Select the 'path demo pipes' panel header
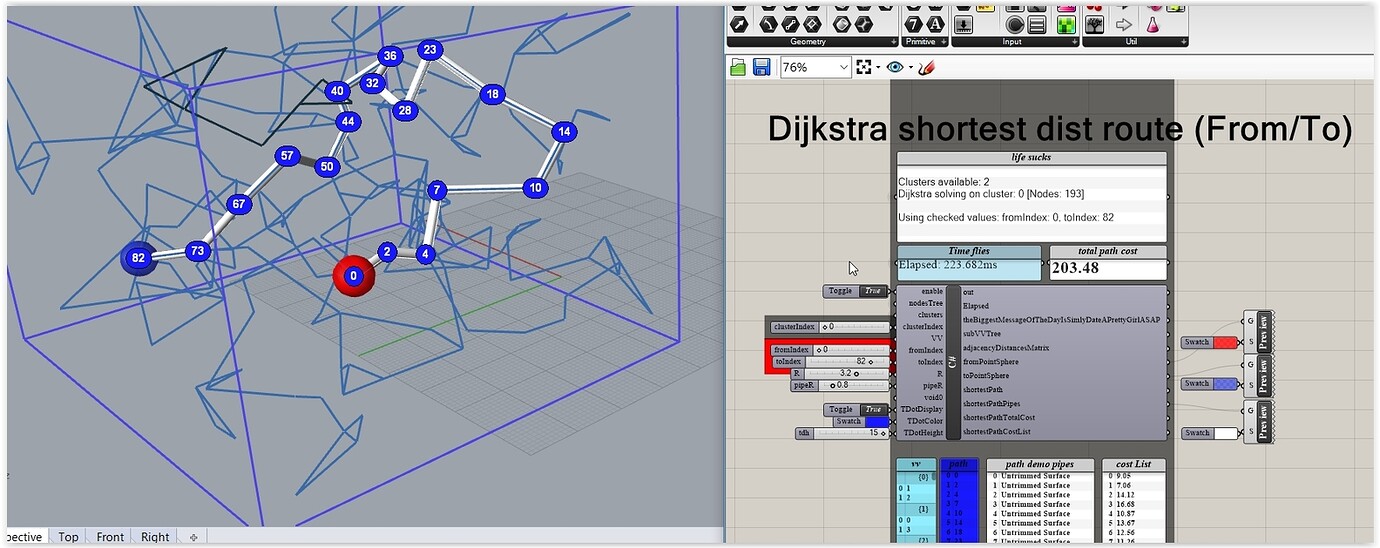Viewport: 1380px width, 548px height. 1039,465
